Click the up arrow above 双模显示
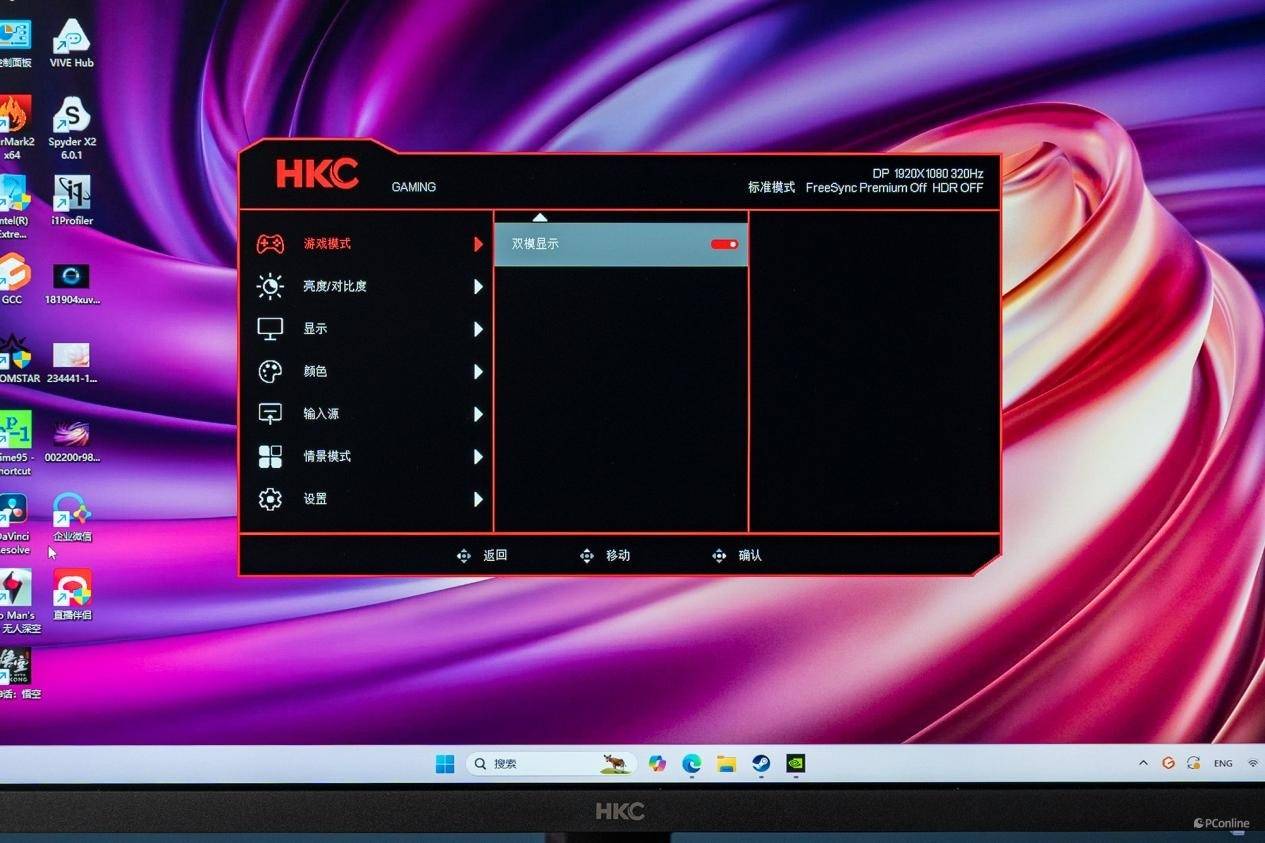Image resolution: width=1265 pixels, height=843 pixels. point(540,217)
